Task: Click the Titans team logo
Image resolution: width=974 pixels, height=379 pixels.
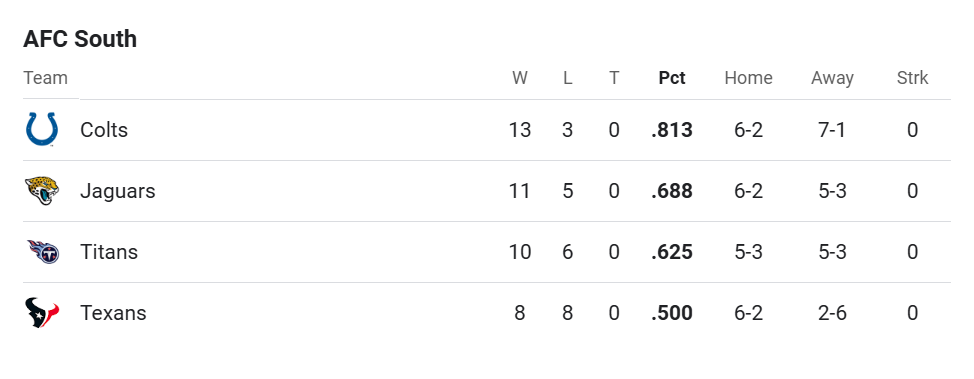Action: [x=43, y=252]
